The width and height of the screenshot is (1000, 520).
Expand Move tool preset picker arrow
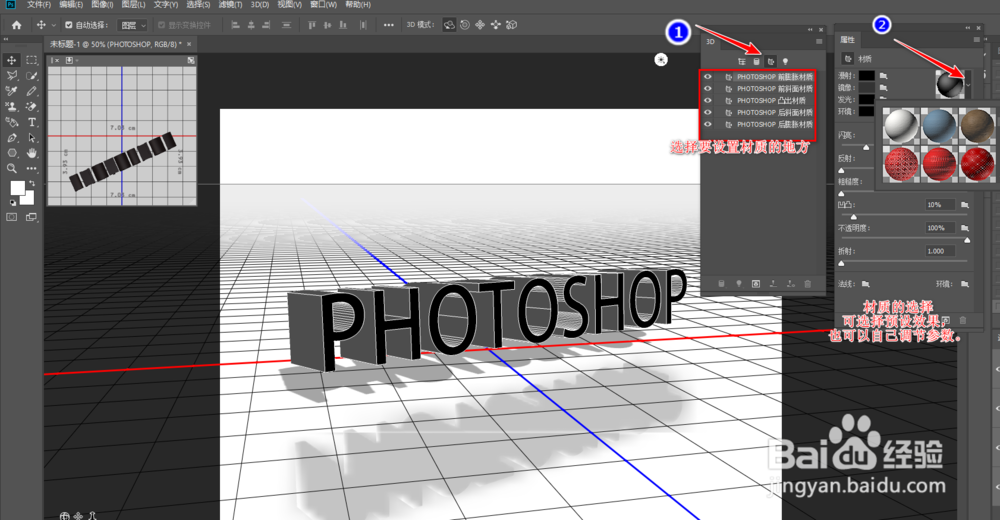tap(54, 25)
